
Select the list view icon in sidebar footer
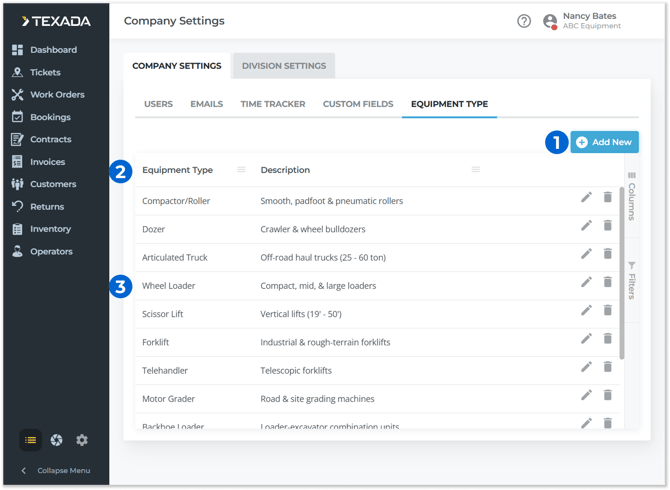point(30,440)
